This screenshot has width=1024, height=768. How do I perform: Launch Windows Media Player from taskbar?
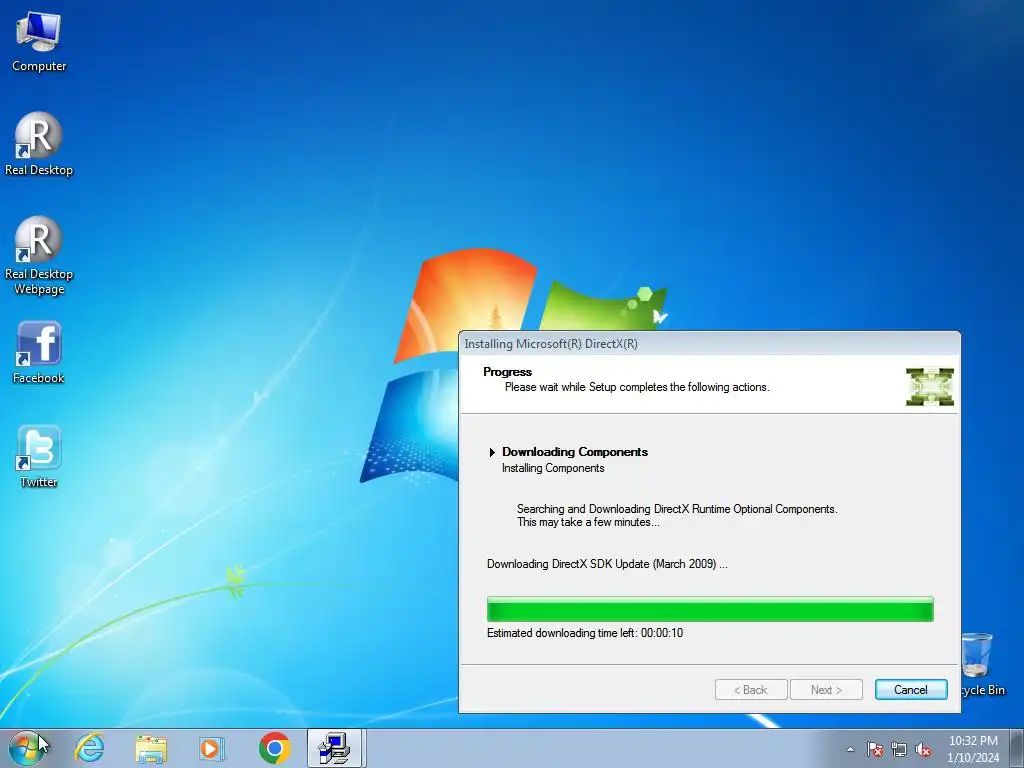point(212,748)
